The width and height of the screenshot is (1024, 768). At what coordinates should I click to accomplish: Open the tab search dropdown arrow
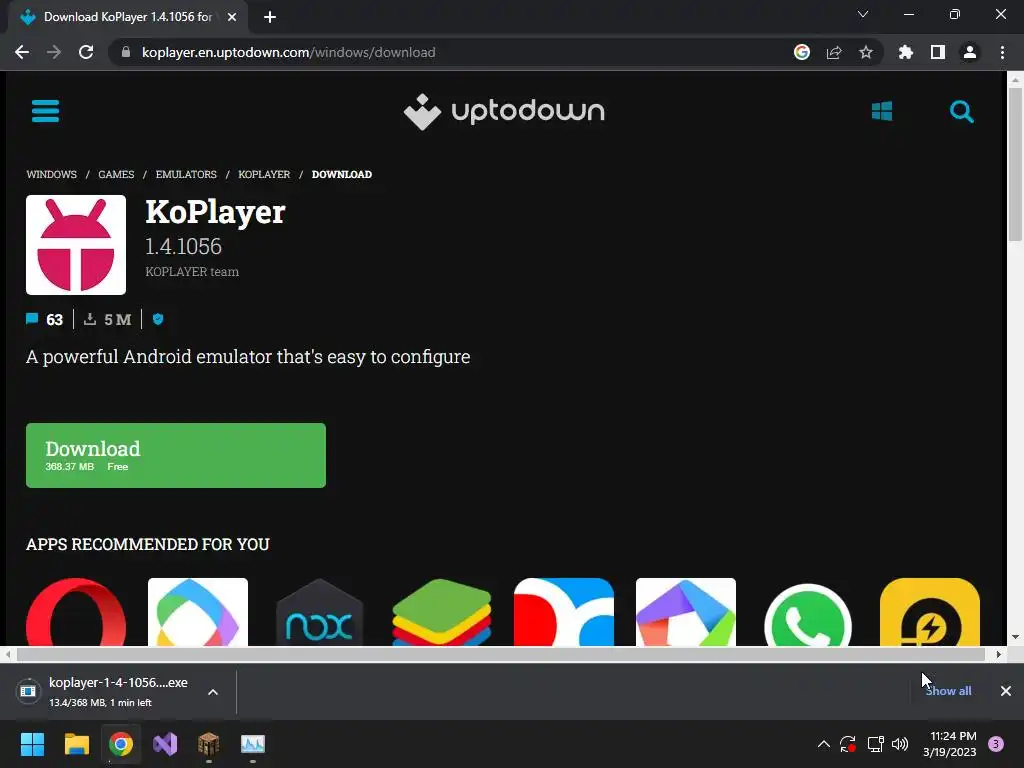pyautogui.click(x=863, y=14)
